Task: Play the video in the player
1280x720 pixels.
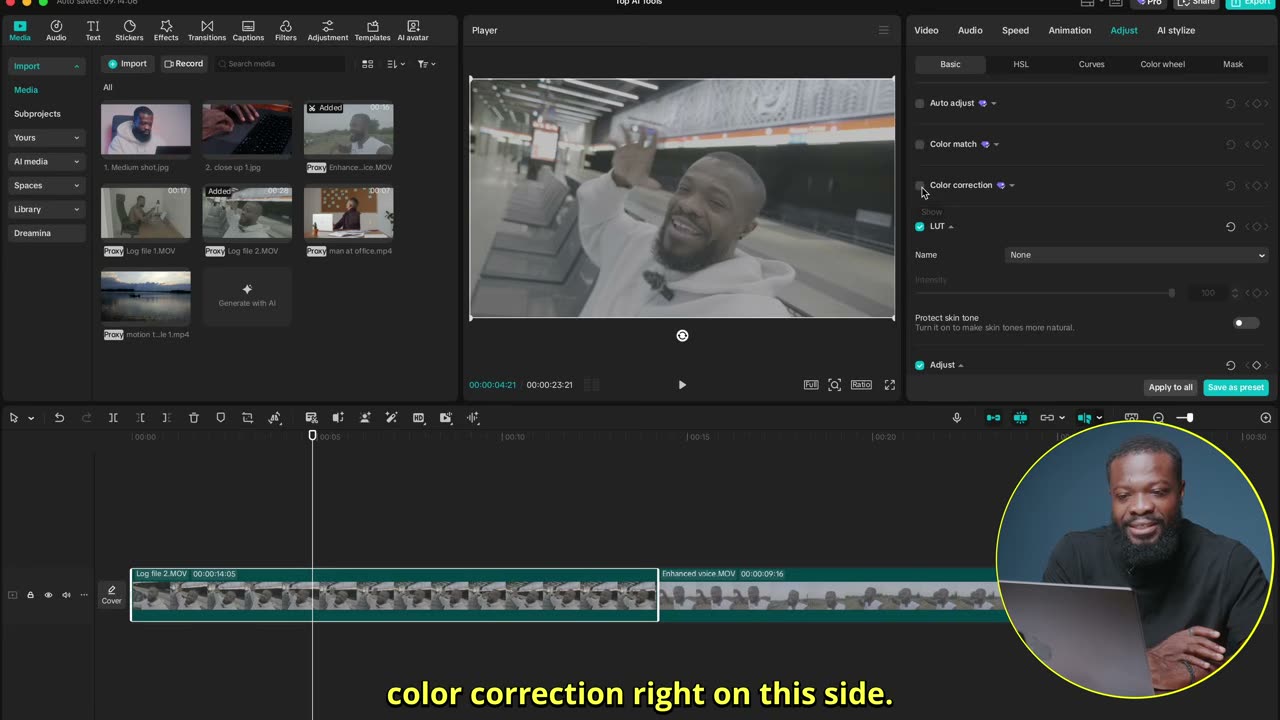Action: tap(682, 385)
